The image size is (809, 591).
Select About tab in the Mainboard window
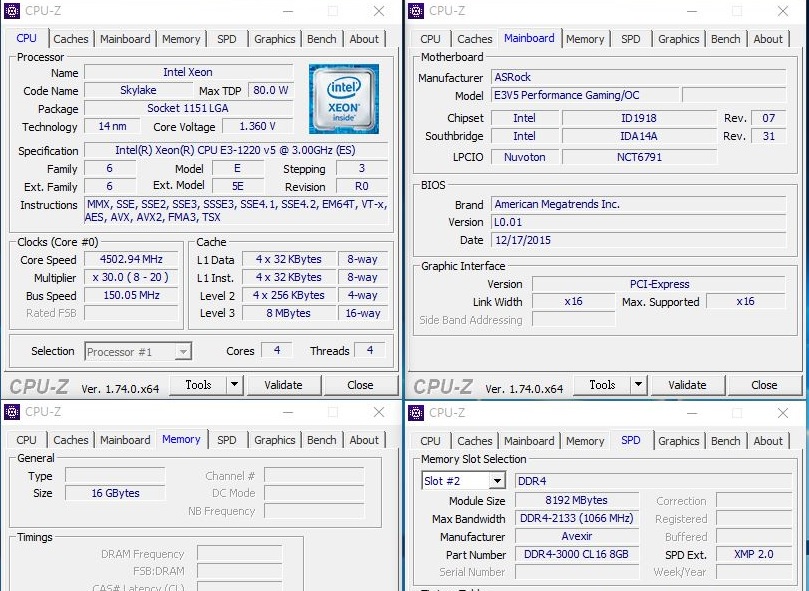(x=768, y=39)
